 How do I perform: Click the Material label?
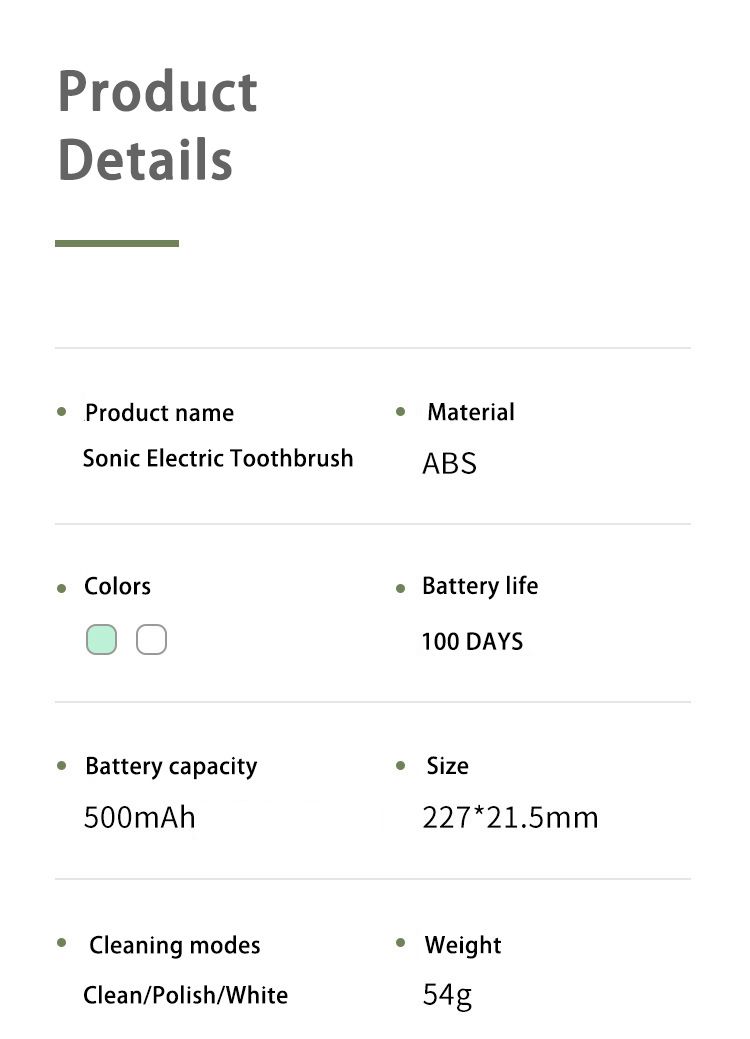470,412
